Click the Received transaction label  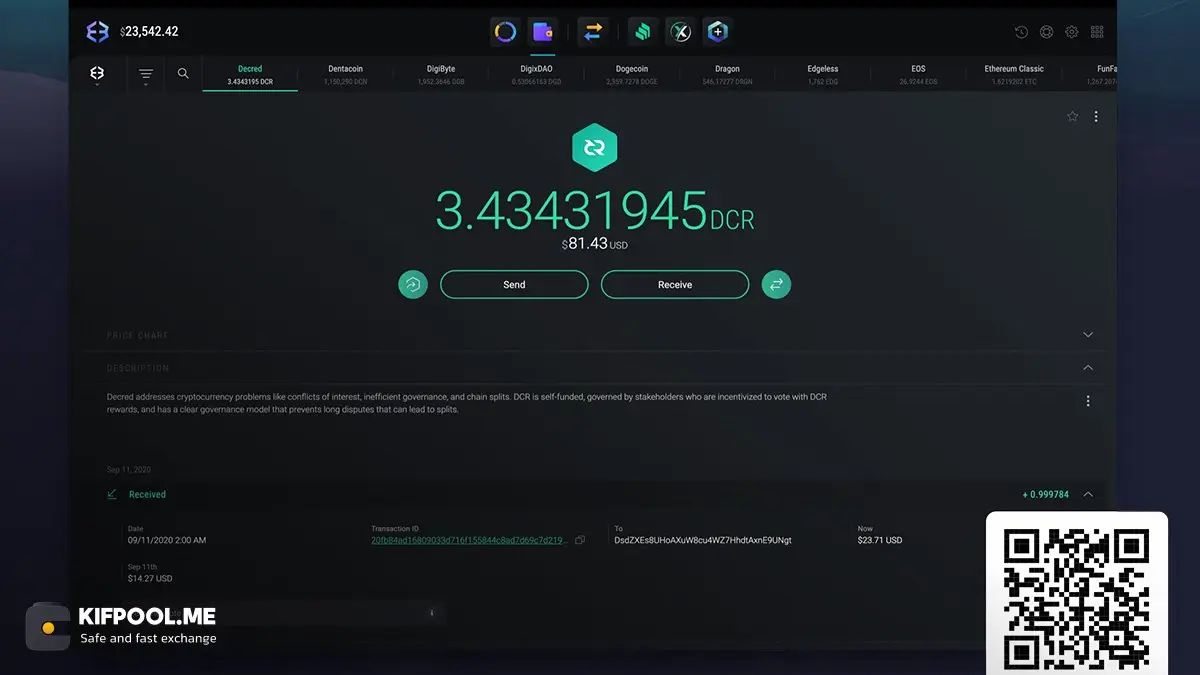pyautogui.click(x=147, y=494)
